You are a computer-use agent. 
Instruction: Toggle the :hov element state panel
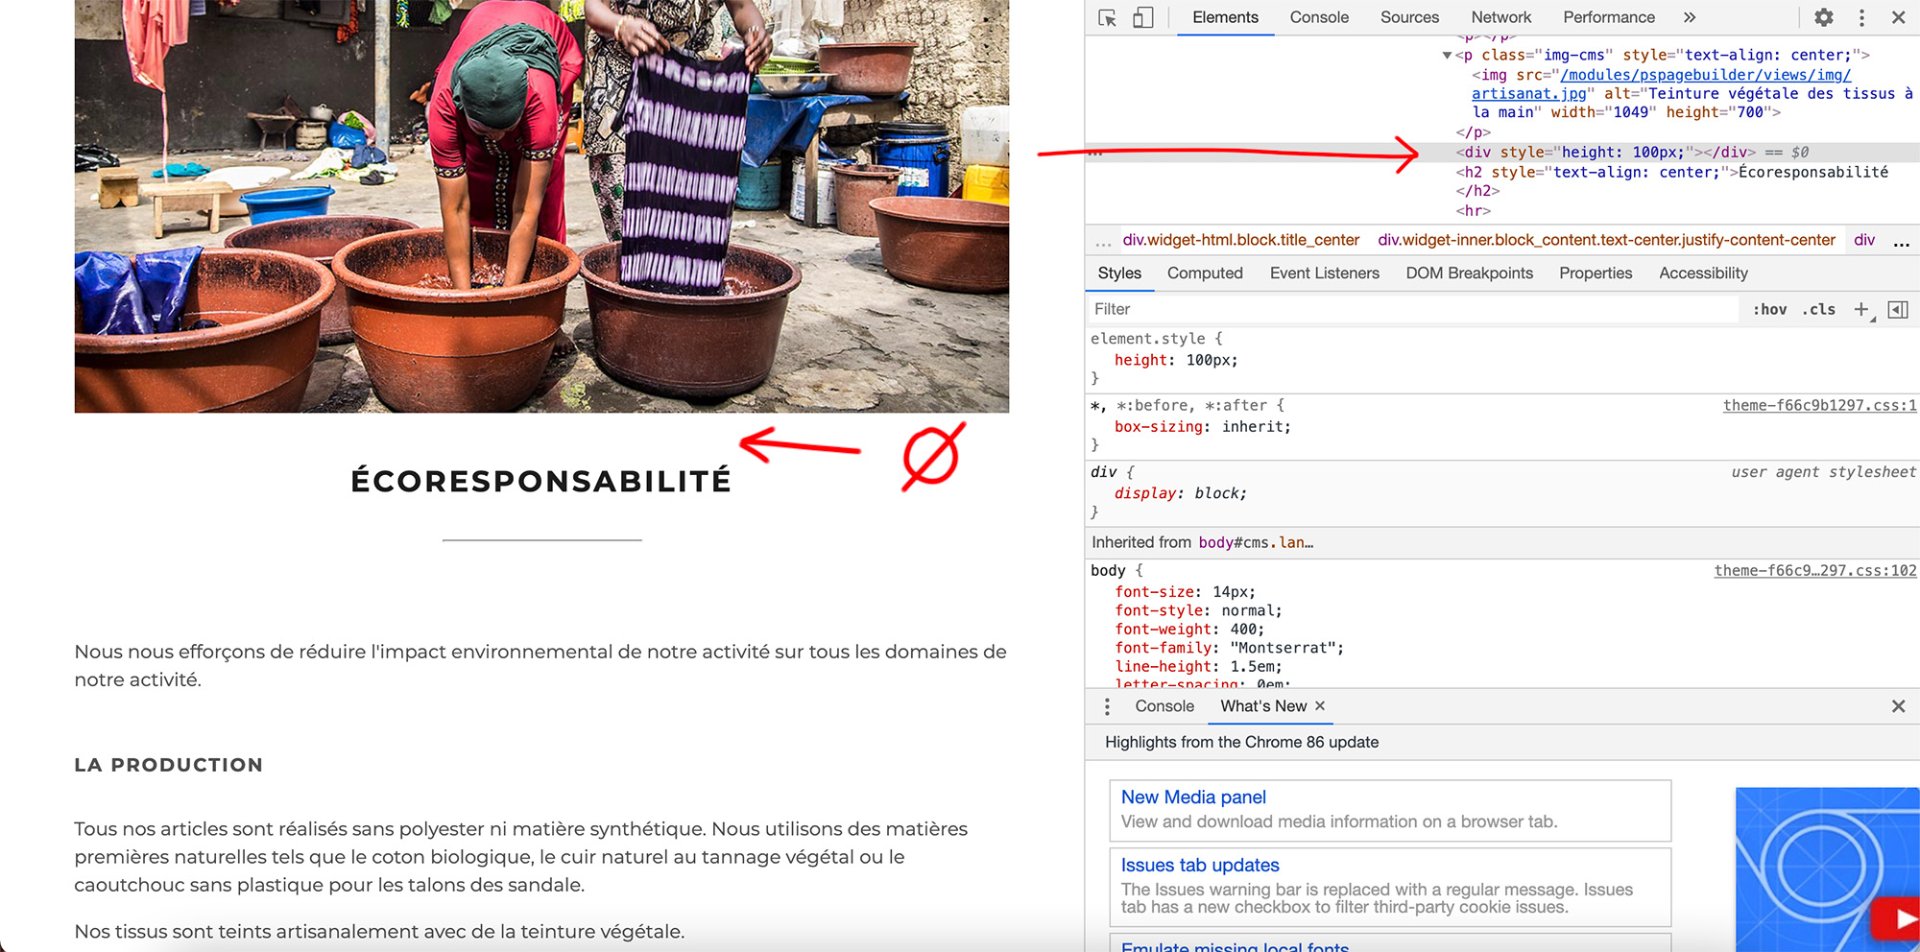1769,309
